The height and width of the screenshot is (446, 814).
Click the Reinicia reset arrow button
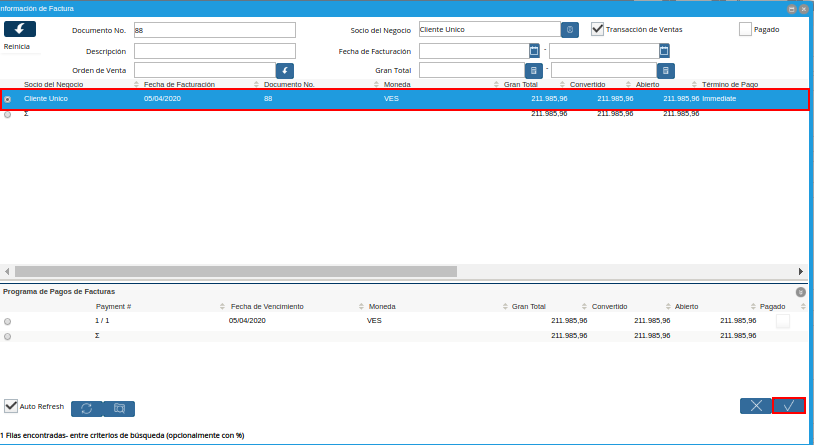(19, 30)
